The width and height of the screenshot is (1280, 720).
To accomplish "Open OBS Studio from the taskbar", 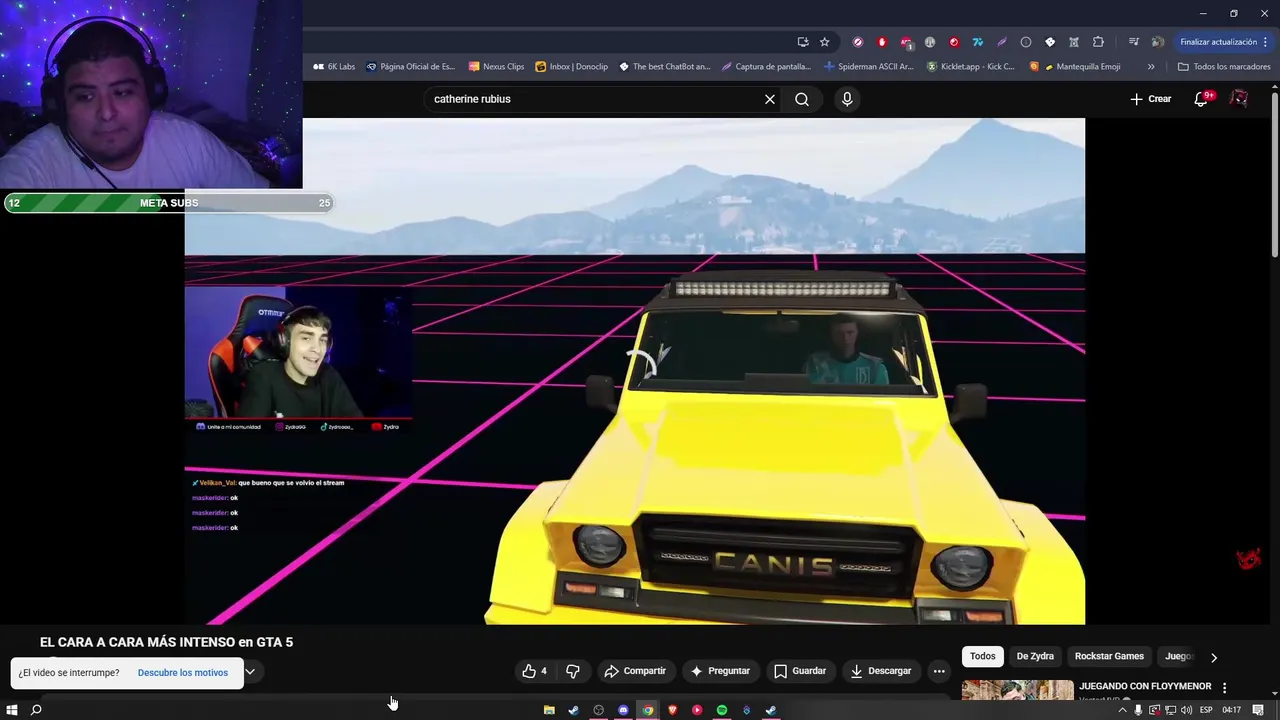I will tap(598, 710).
